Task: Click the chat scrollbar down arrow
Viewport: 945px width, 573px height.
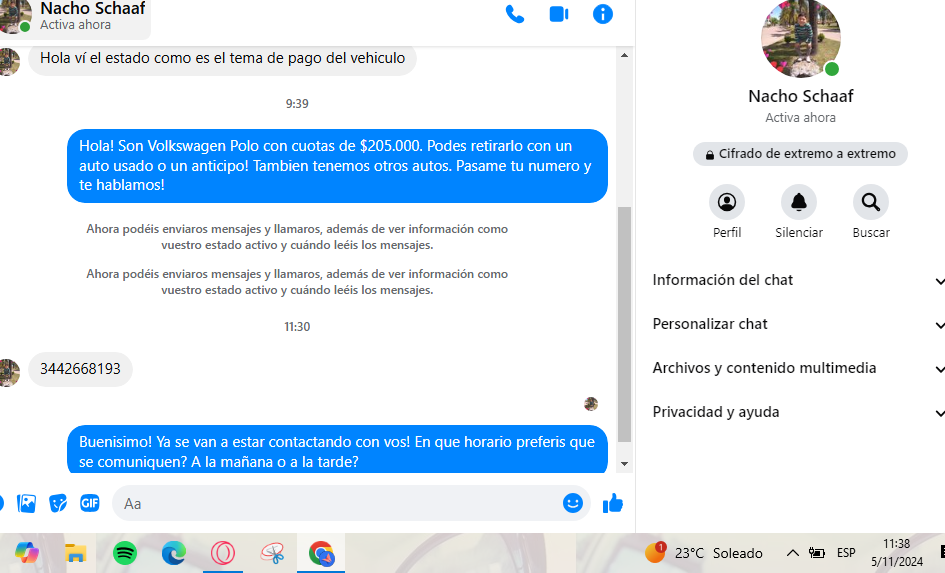Action: point(624,463)
